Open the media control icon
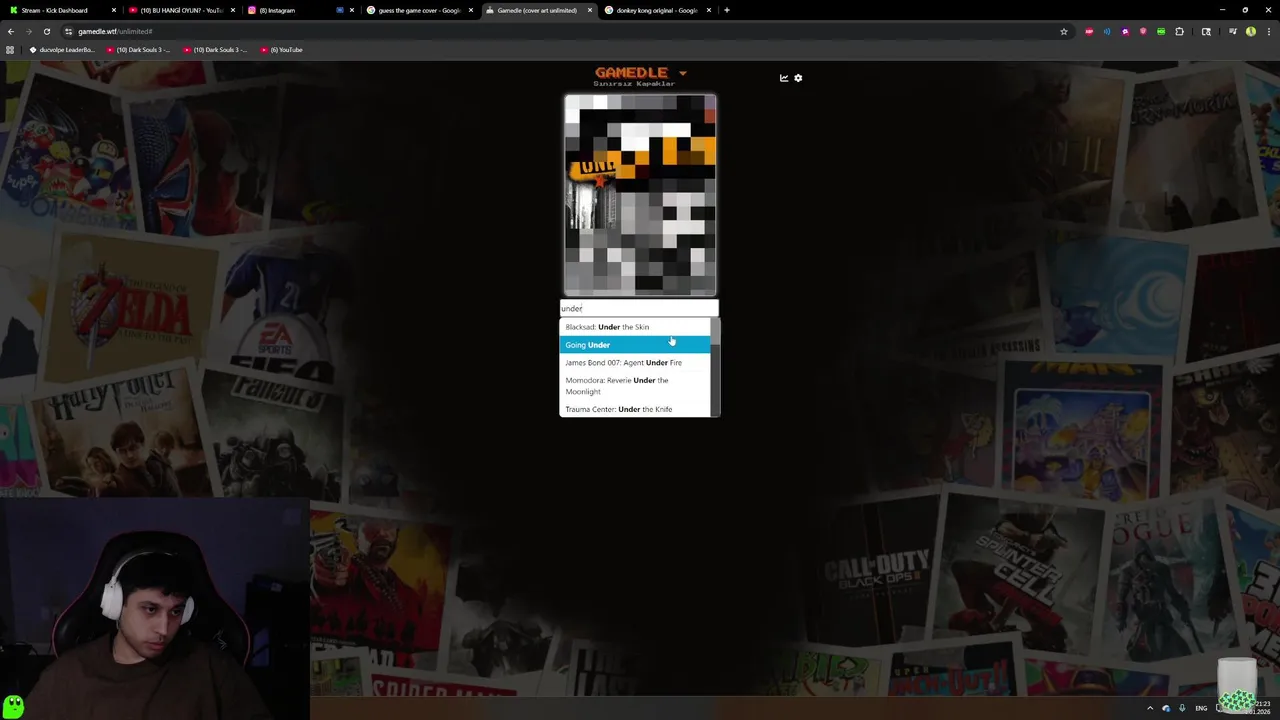This screenshot has width=1280, height=720. 1233,31
